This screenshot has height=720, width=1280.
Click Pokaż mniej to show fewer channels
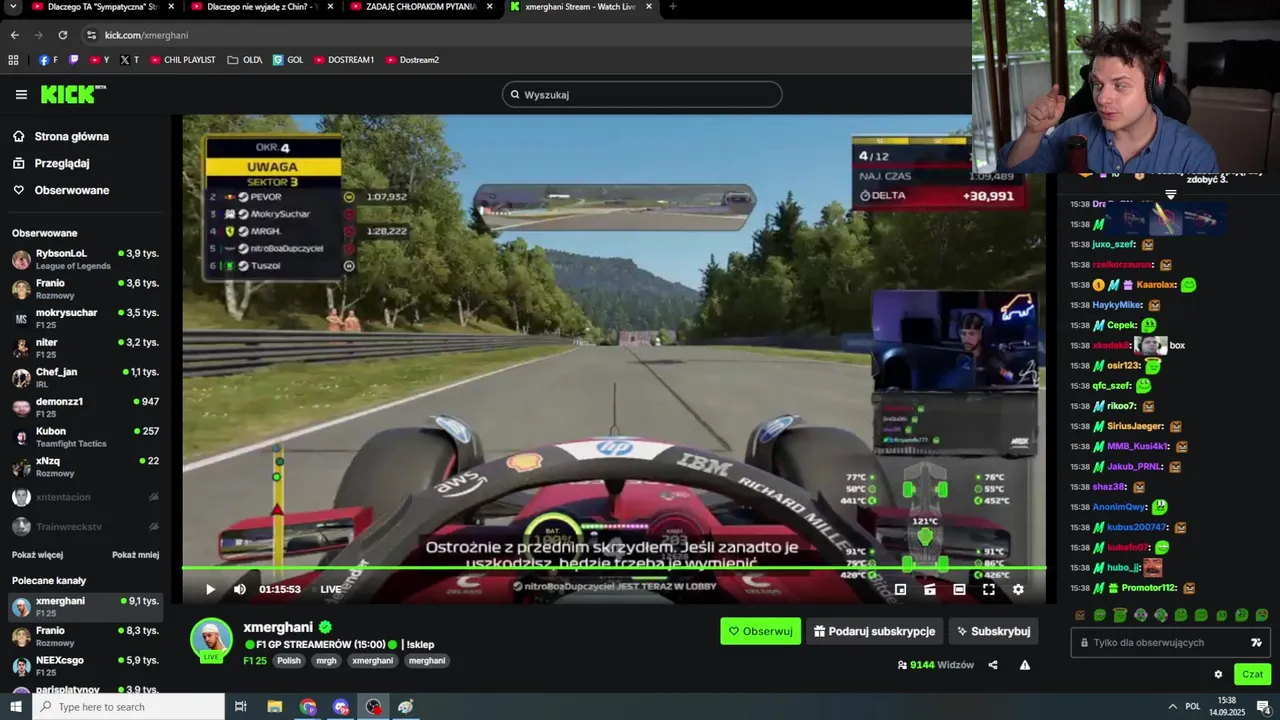click(x=135, y=555)
